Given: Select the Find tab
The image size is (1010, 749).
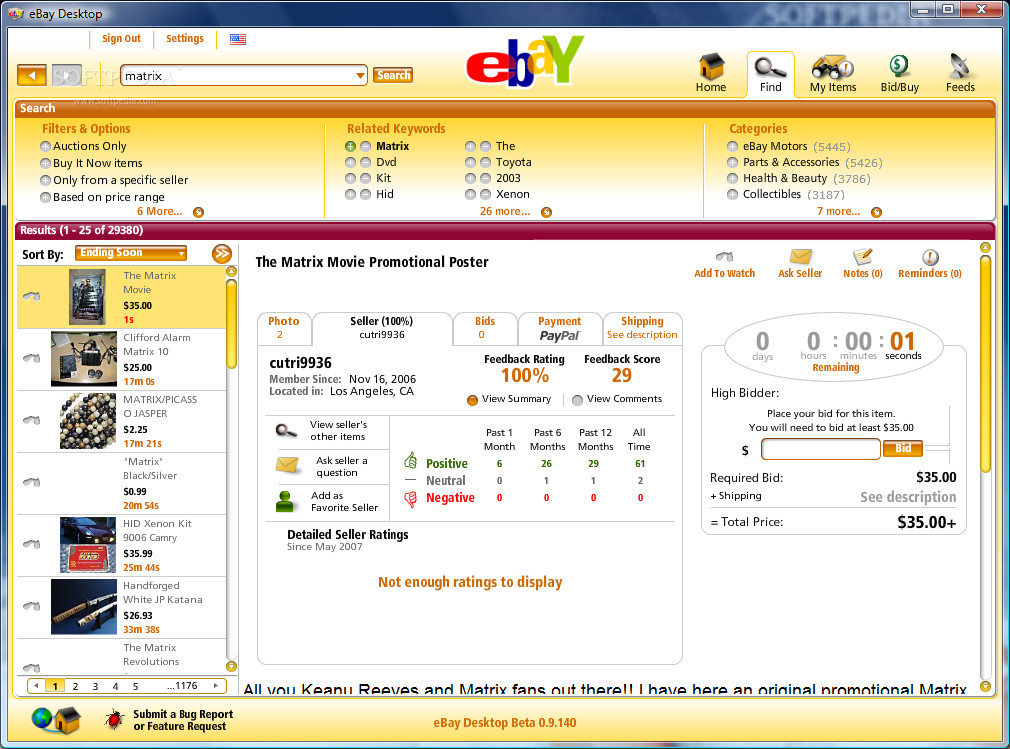Looking at the screenshot, I should click(x=770, y=74).
